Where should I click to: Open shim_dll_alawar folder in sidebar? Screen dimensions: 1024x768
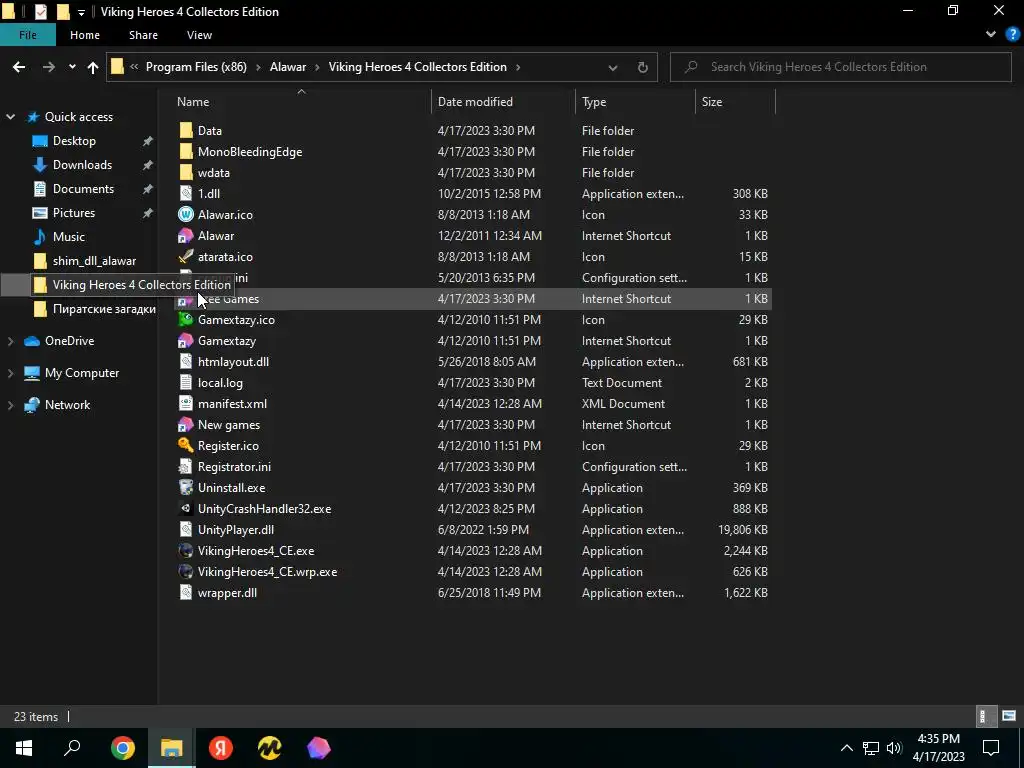tap(94, 261)
